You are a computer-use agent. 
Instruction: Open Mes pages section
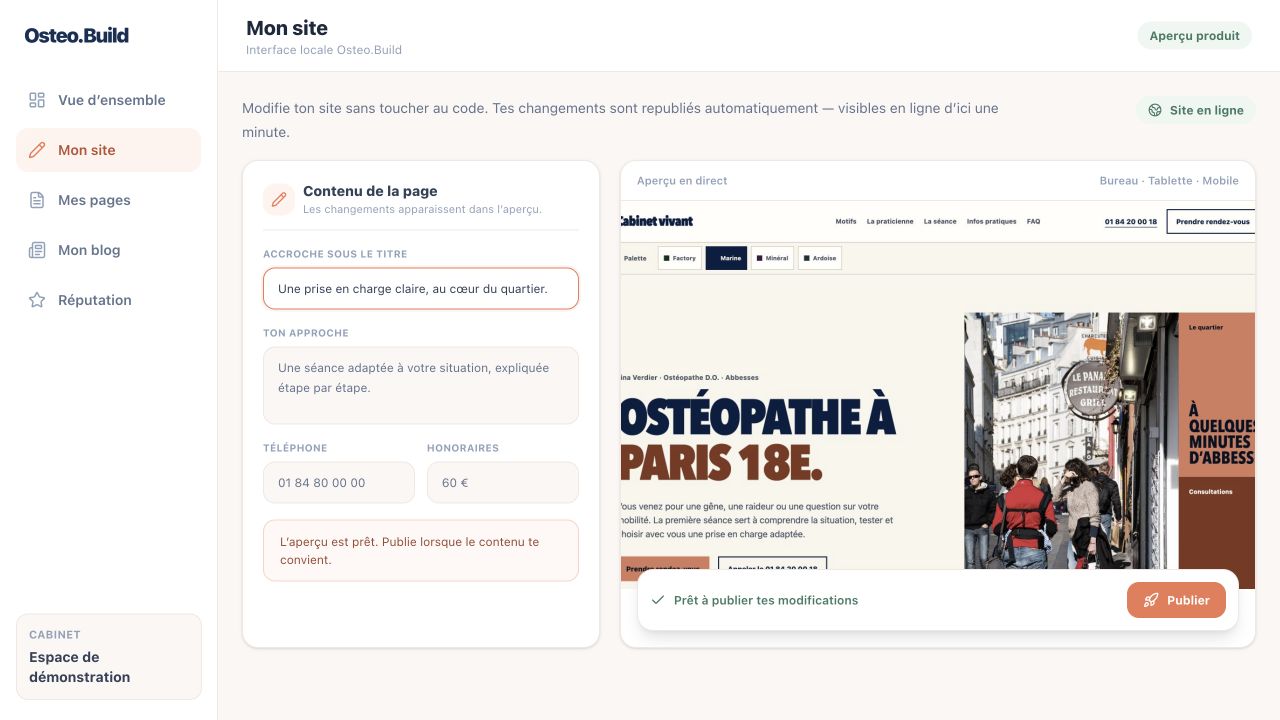click(x=108, y=200)
